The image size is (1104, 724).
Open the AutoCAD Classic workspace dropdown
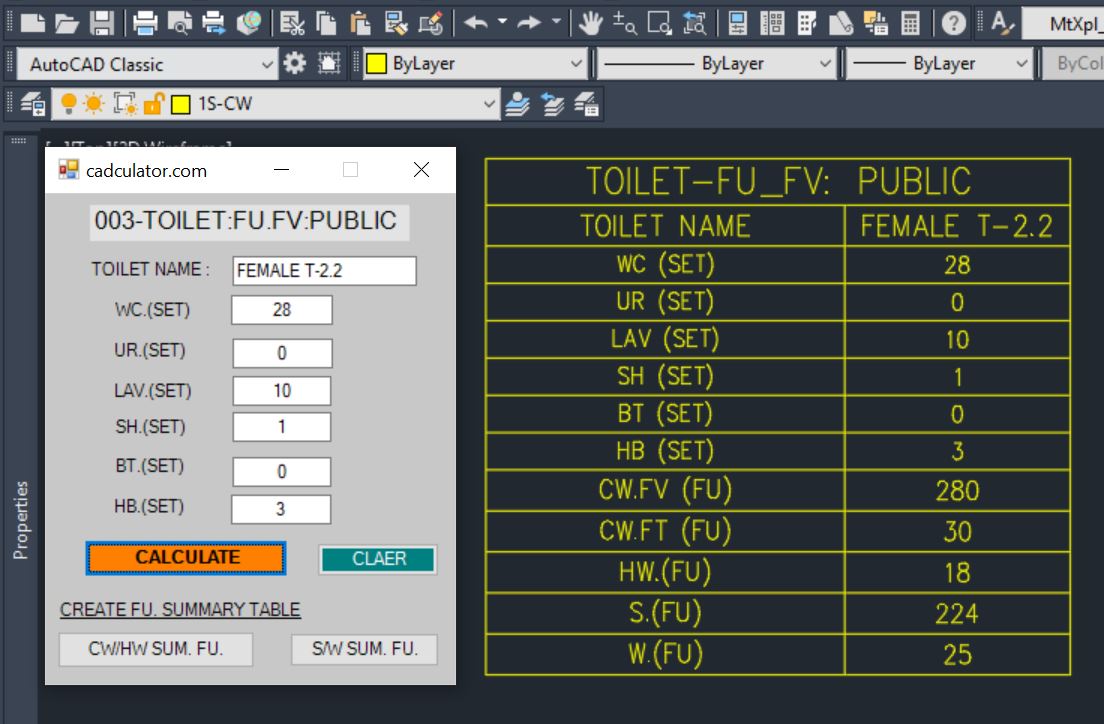[x=267, y=64]
